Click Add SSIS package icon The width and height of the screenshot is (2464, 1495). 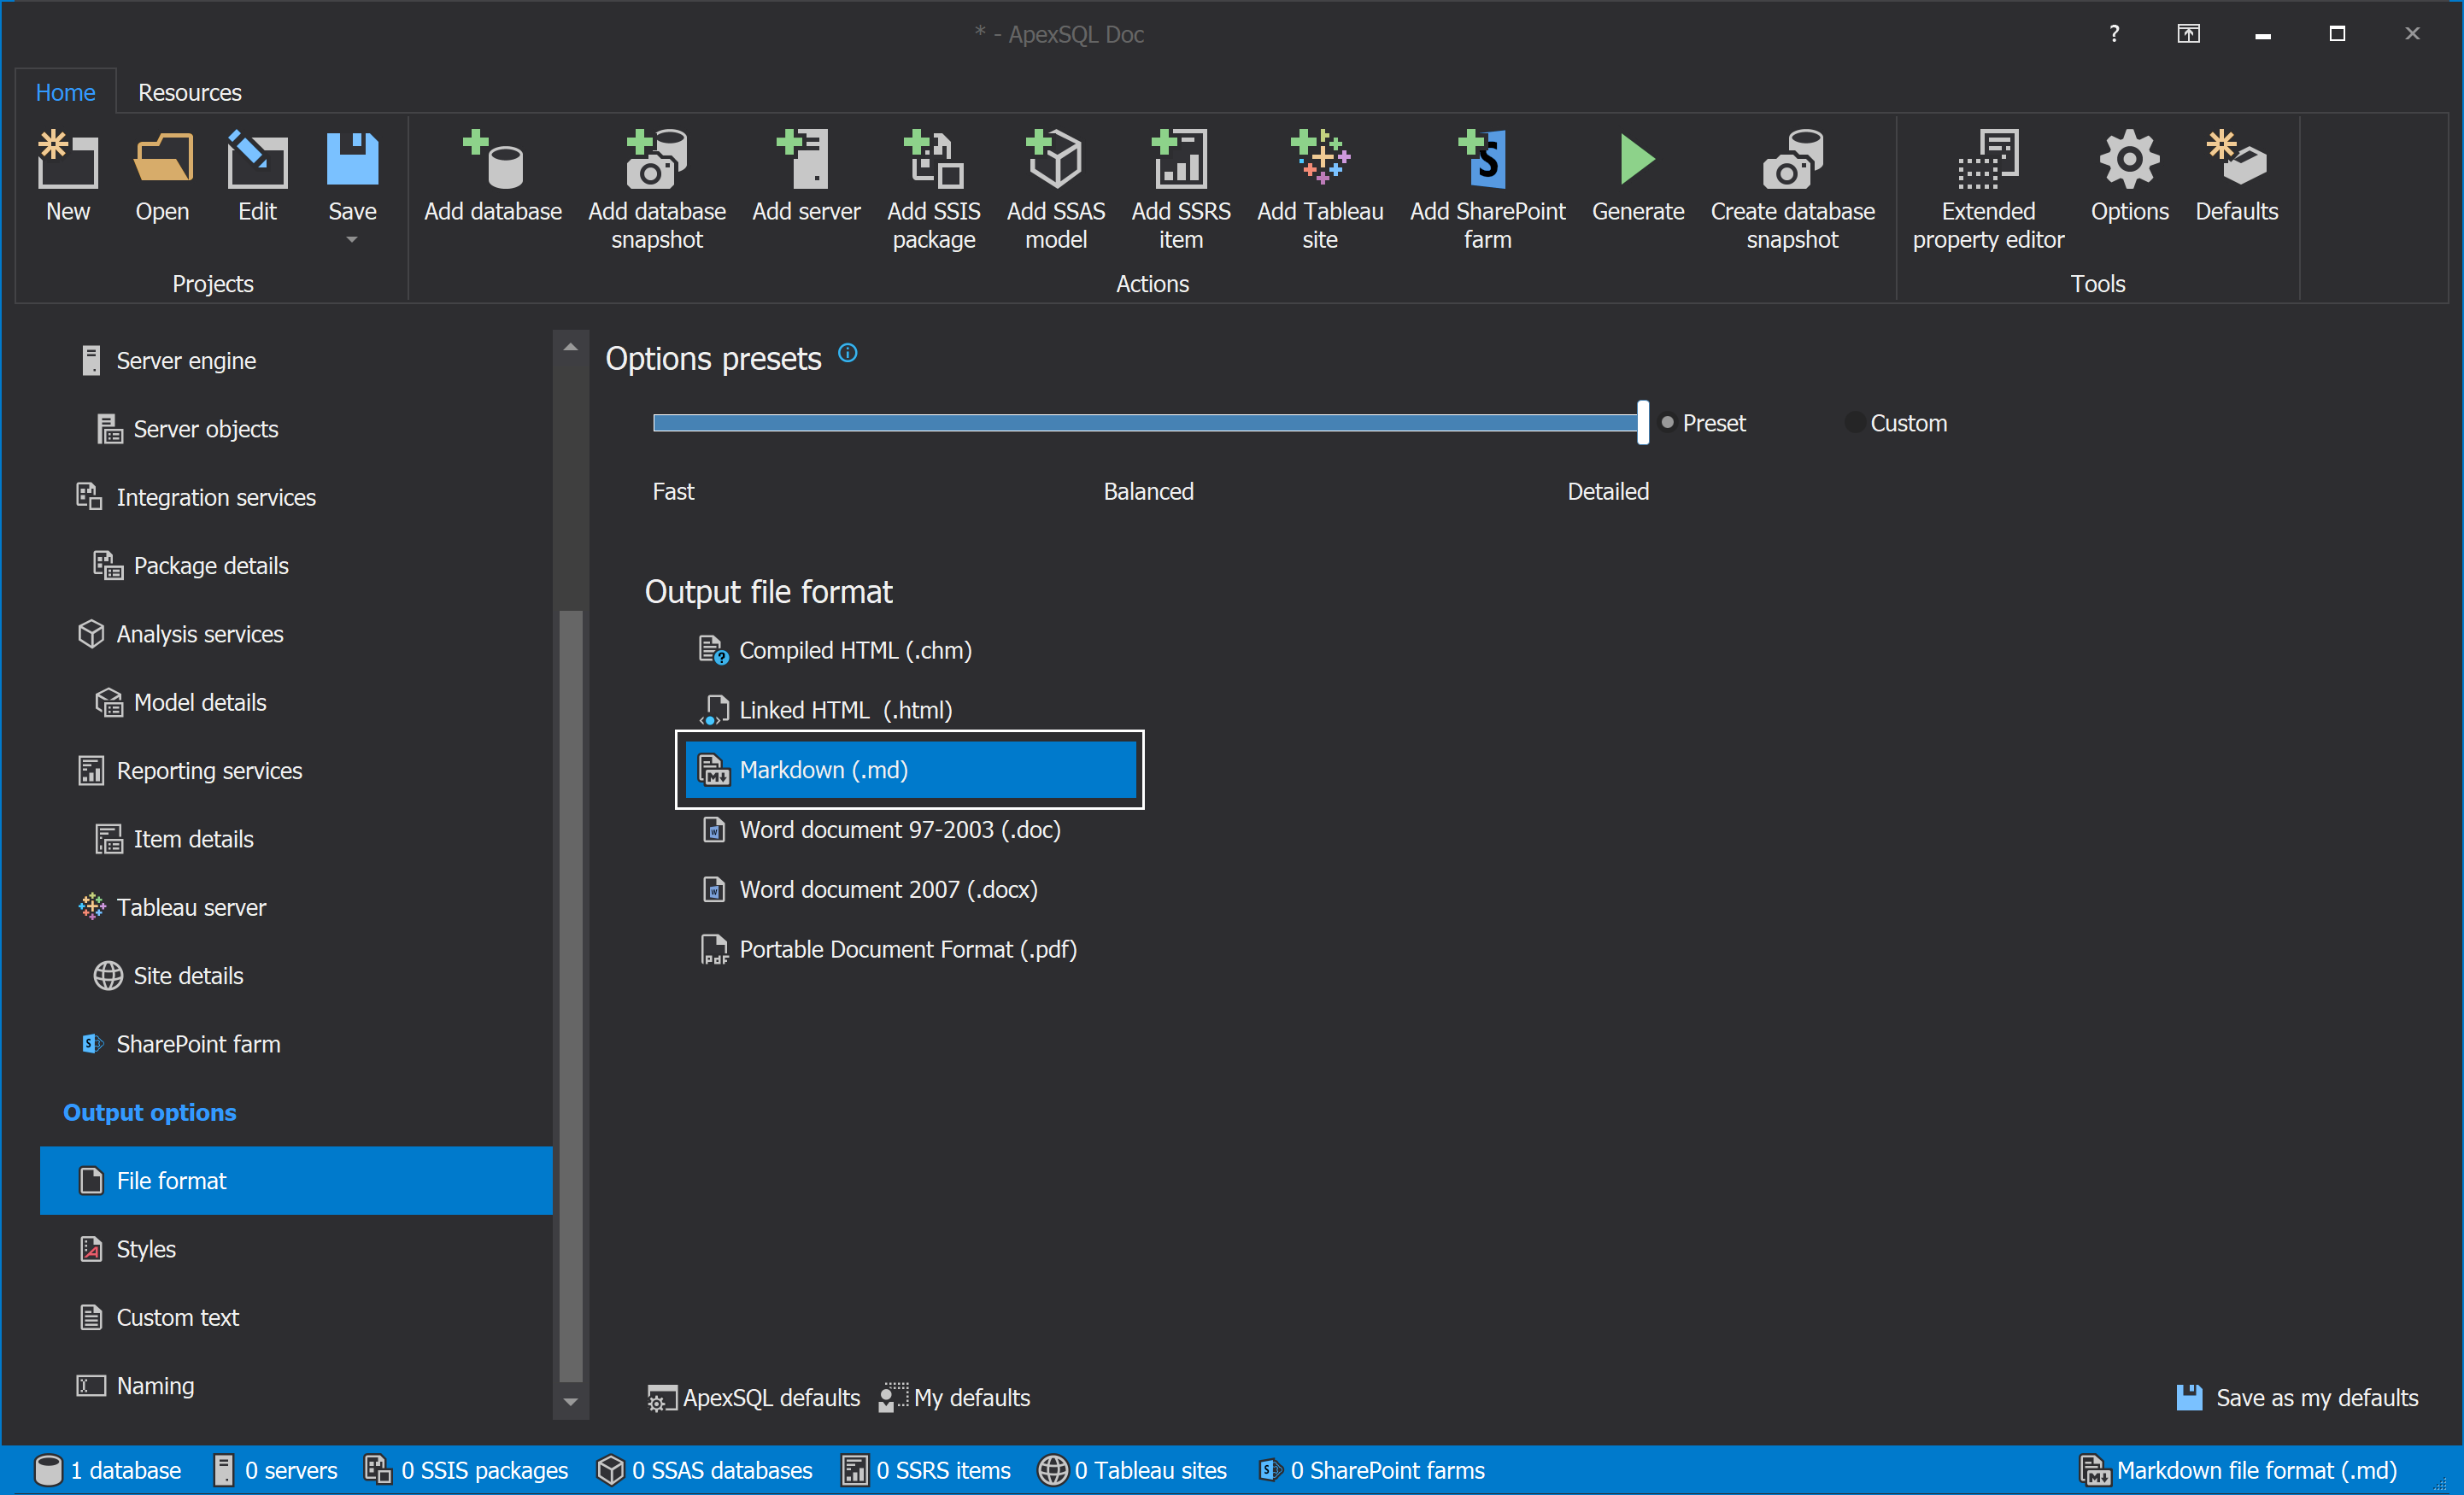click(934, 160)
